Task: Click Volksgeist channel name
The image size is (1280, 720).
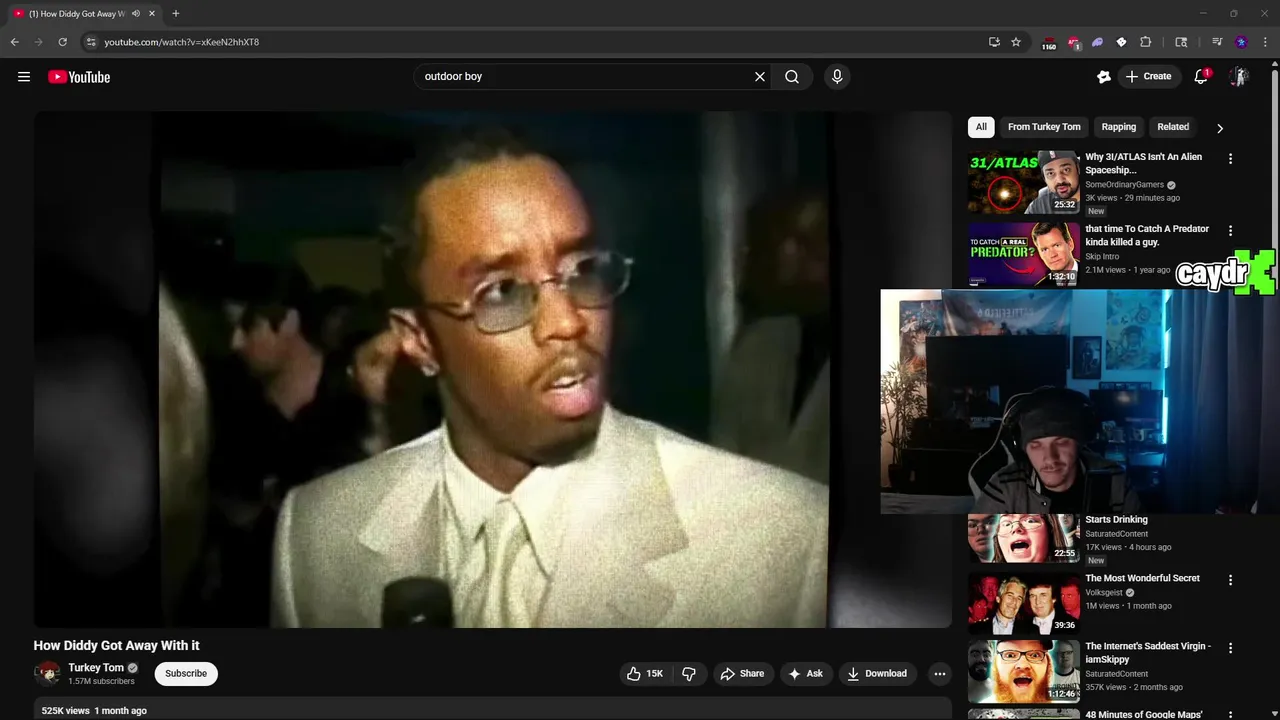Action: pyautogui.click(x=1104, y=593)
